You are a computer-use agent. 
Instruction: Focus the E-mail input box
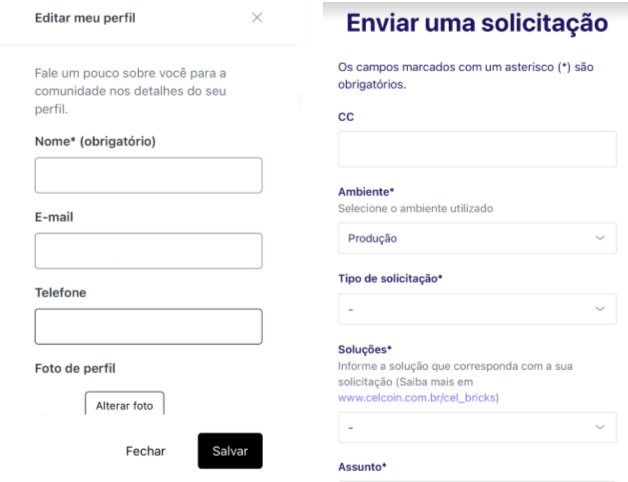coord(148,251)
